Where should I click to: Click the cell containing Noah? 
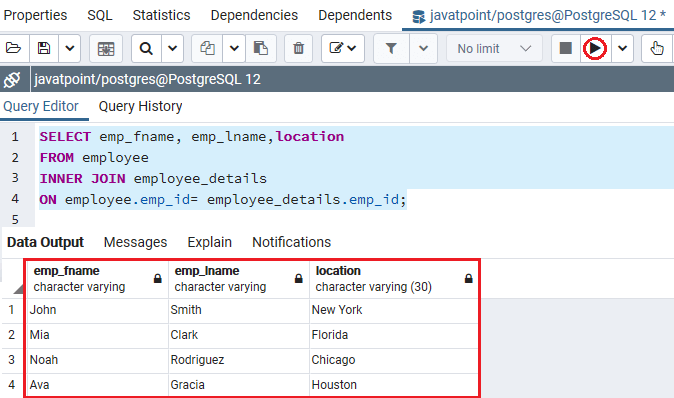click(x=97, y=360)
